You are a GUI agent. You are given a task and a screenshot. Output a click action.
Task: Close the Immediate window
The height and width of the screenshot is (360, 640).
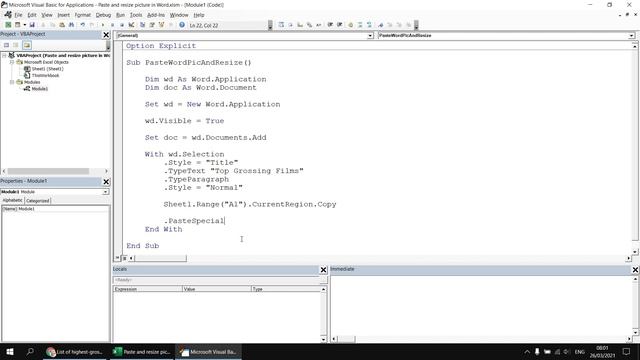[635, 270]
